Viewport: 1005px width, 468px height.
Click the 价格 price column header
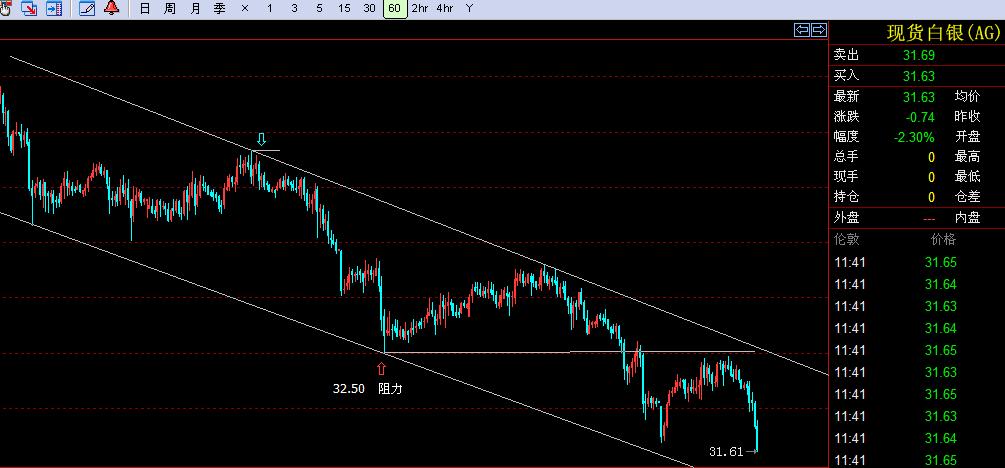943,240
